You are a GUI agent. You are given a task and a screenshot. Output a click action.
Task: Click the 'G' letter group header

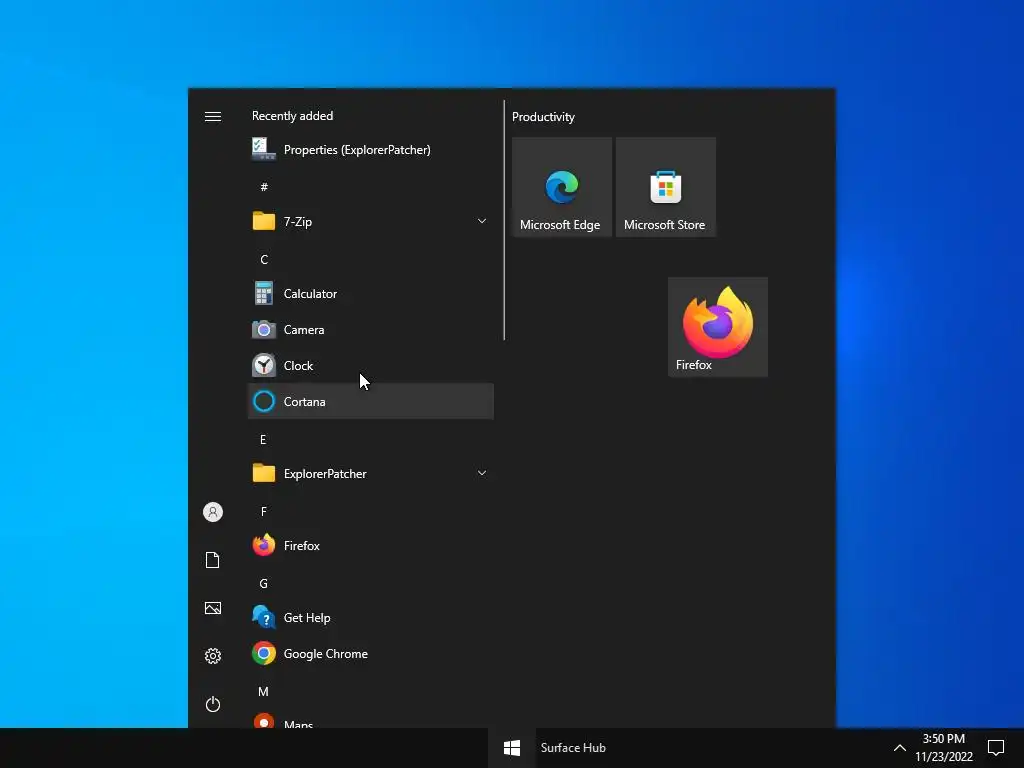click(264, 583)
